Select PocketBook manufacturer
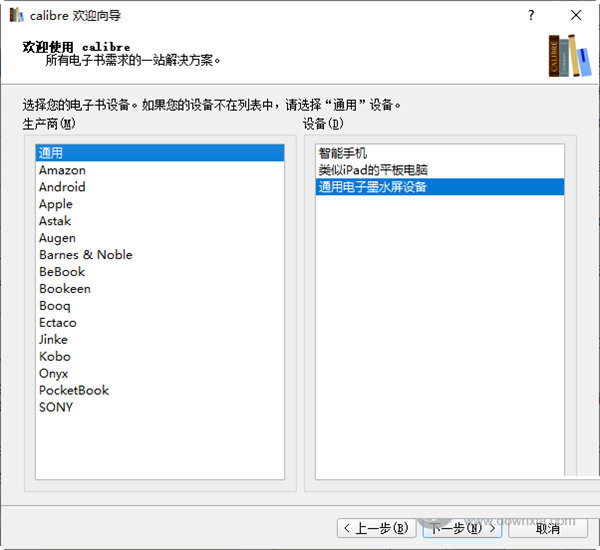 tap(74, 390)
